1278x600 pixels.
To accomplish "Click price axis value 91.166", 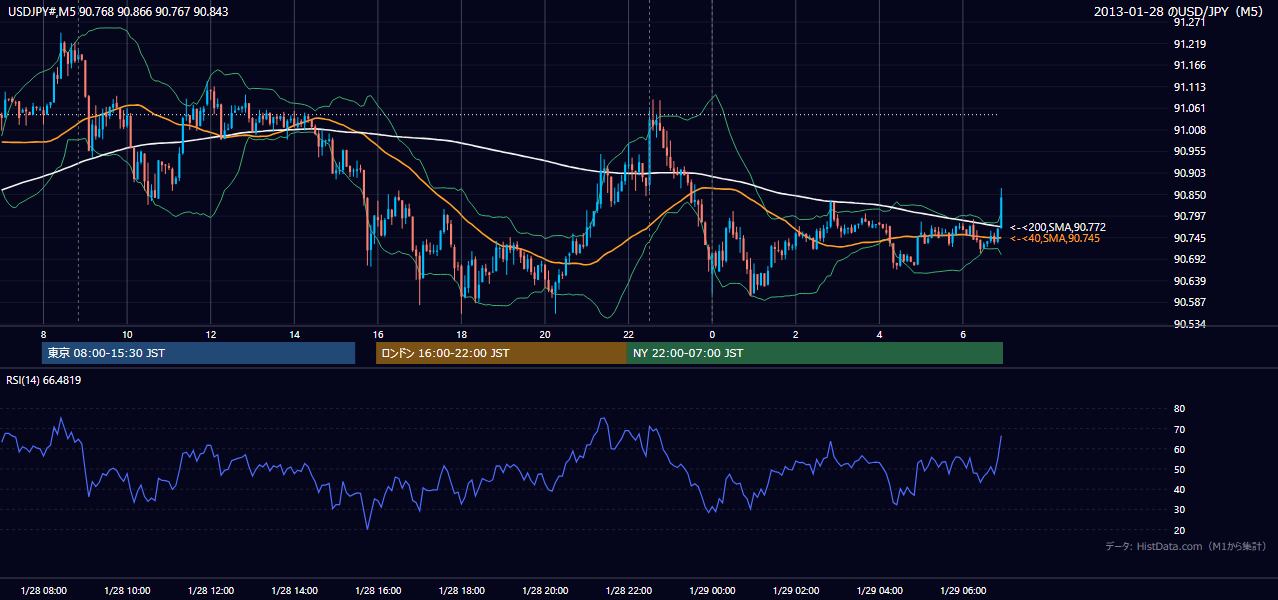I will coord(1190,65).
